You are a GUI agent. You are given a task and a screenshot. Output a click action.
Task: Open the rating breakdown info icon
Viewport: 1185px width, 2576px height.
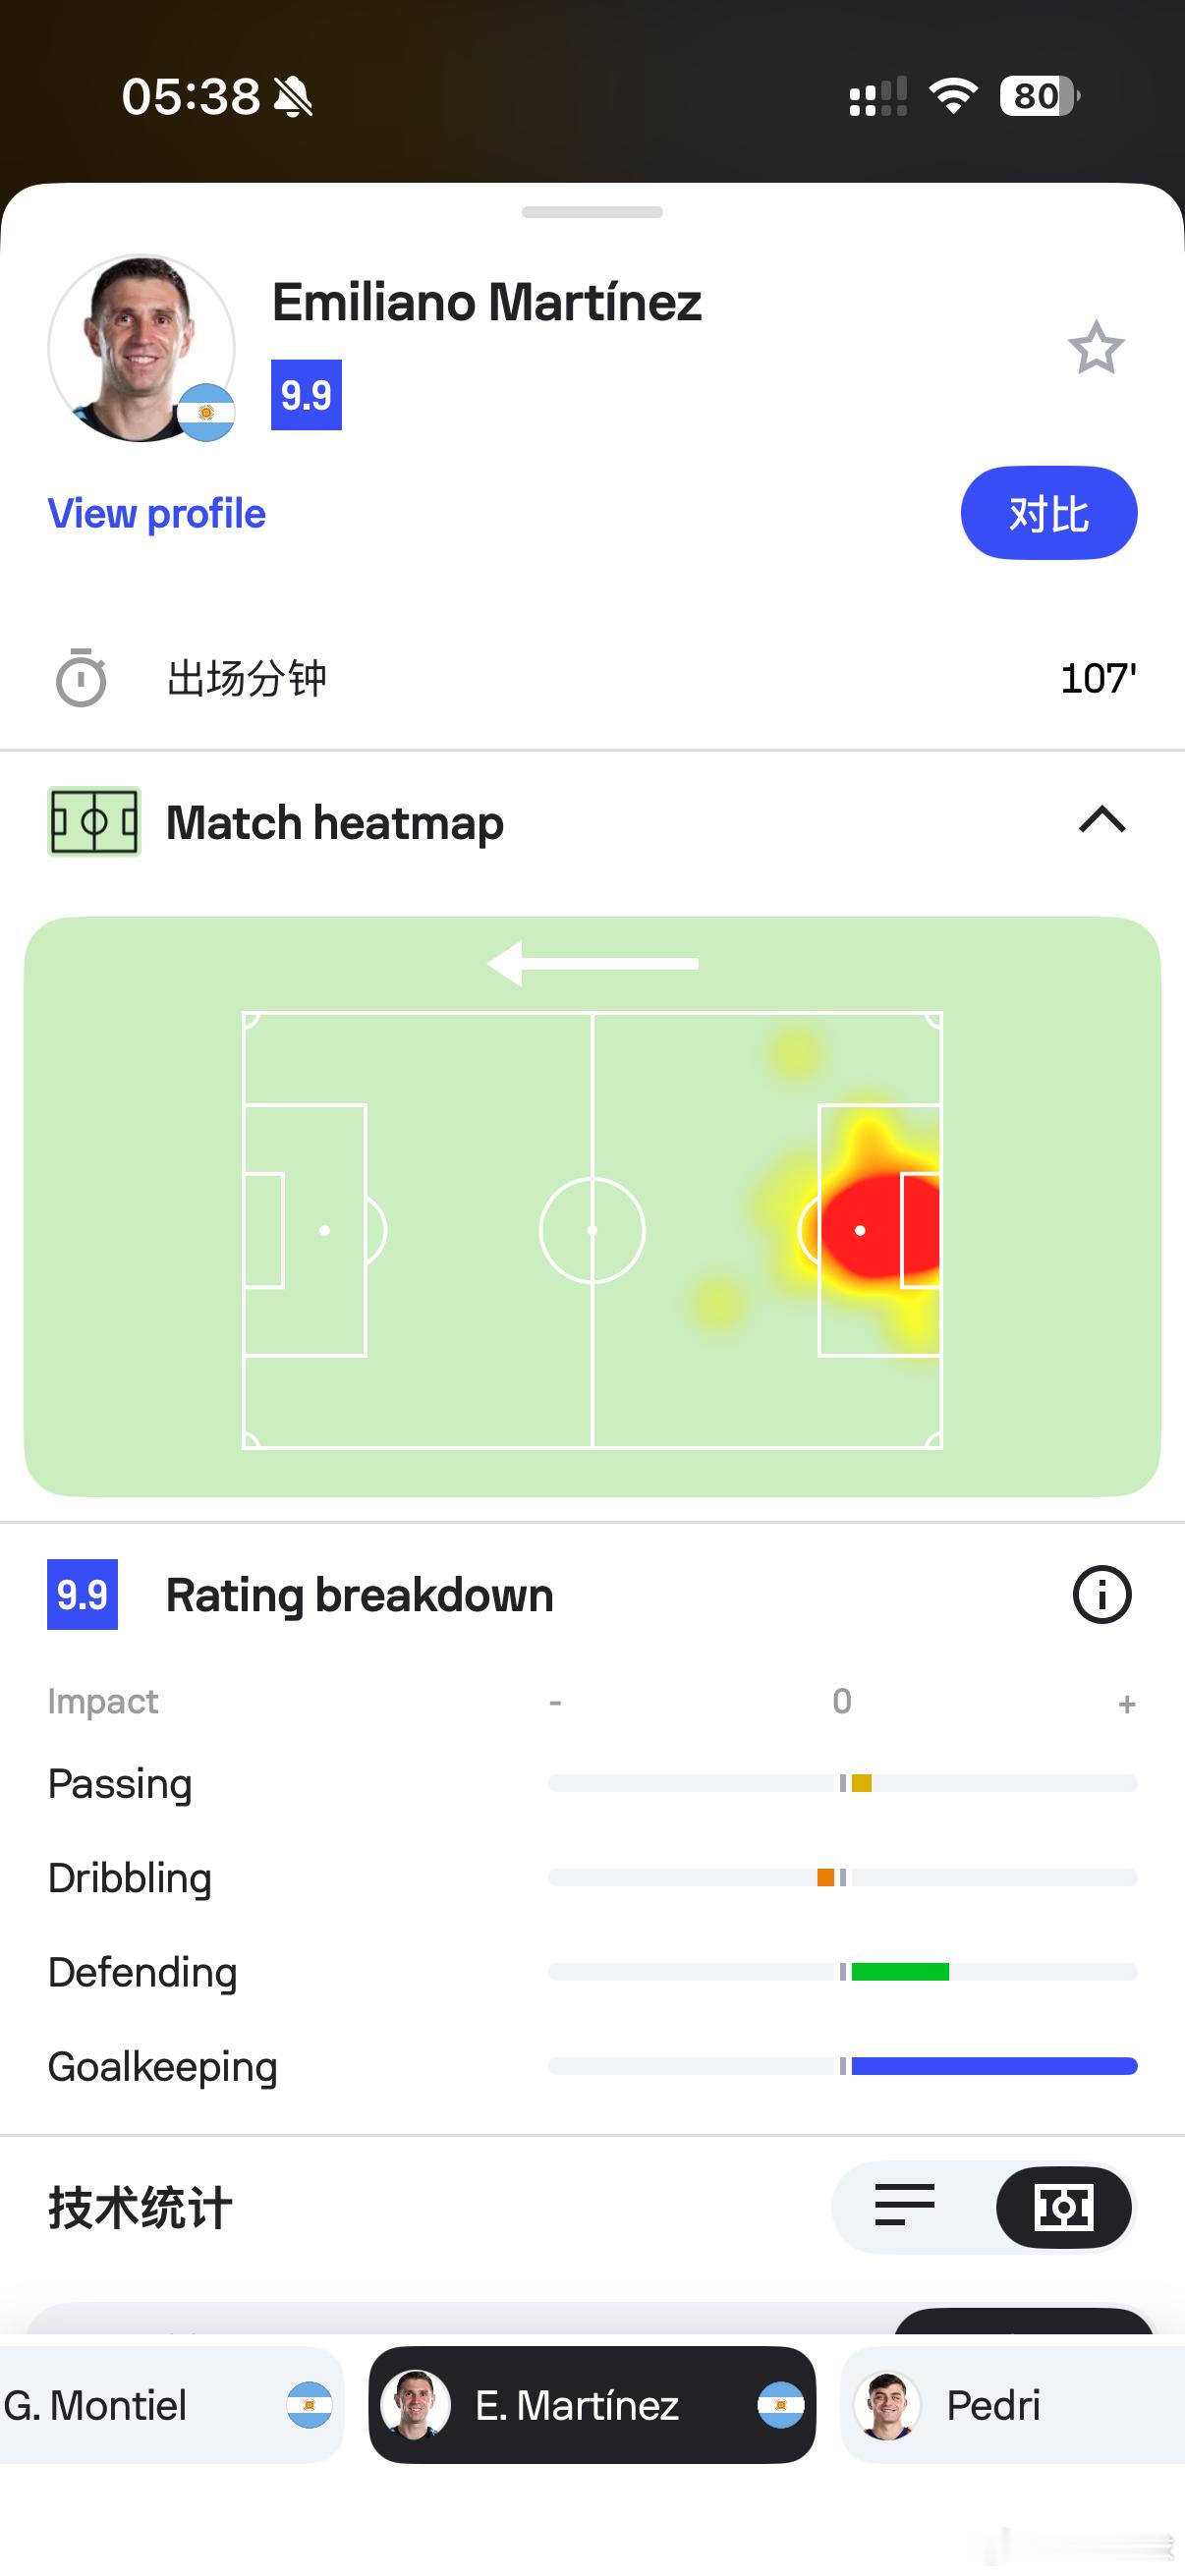point(1102,1594)
